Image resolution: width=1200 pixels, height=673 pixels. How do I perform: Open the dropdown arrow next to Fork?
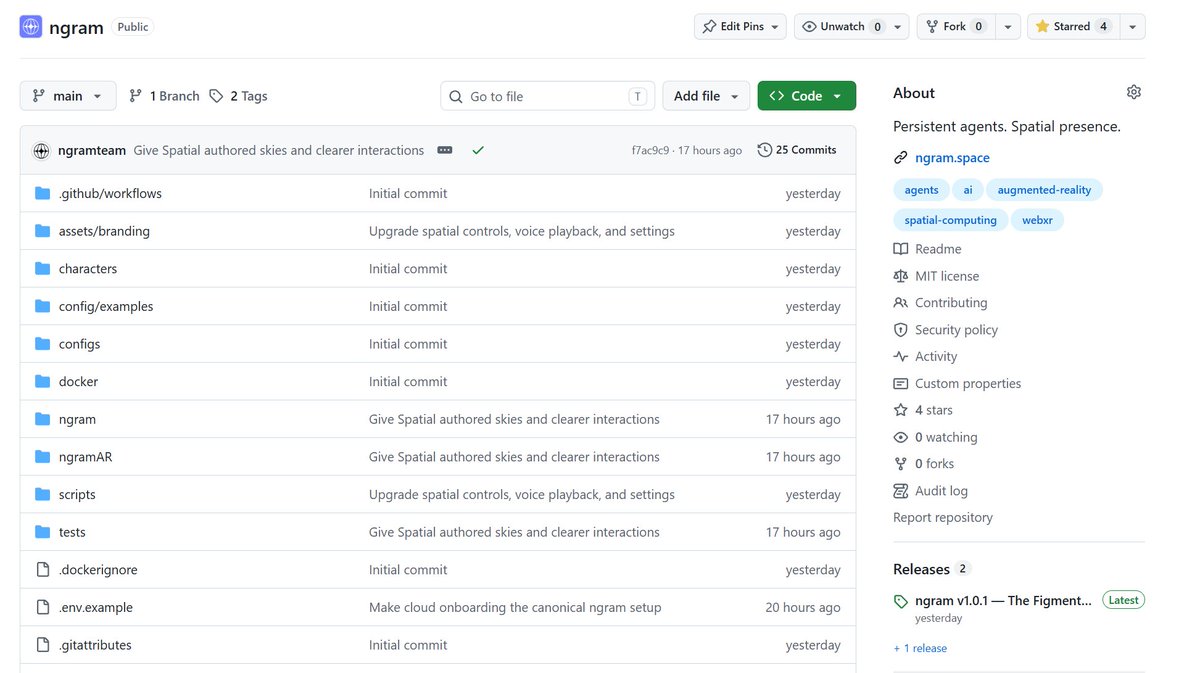pyautogui.click(x=1008, y=27)
